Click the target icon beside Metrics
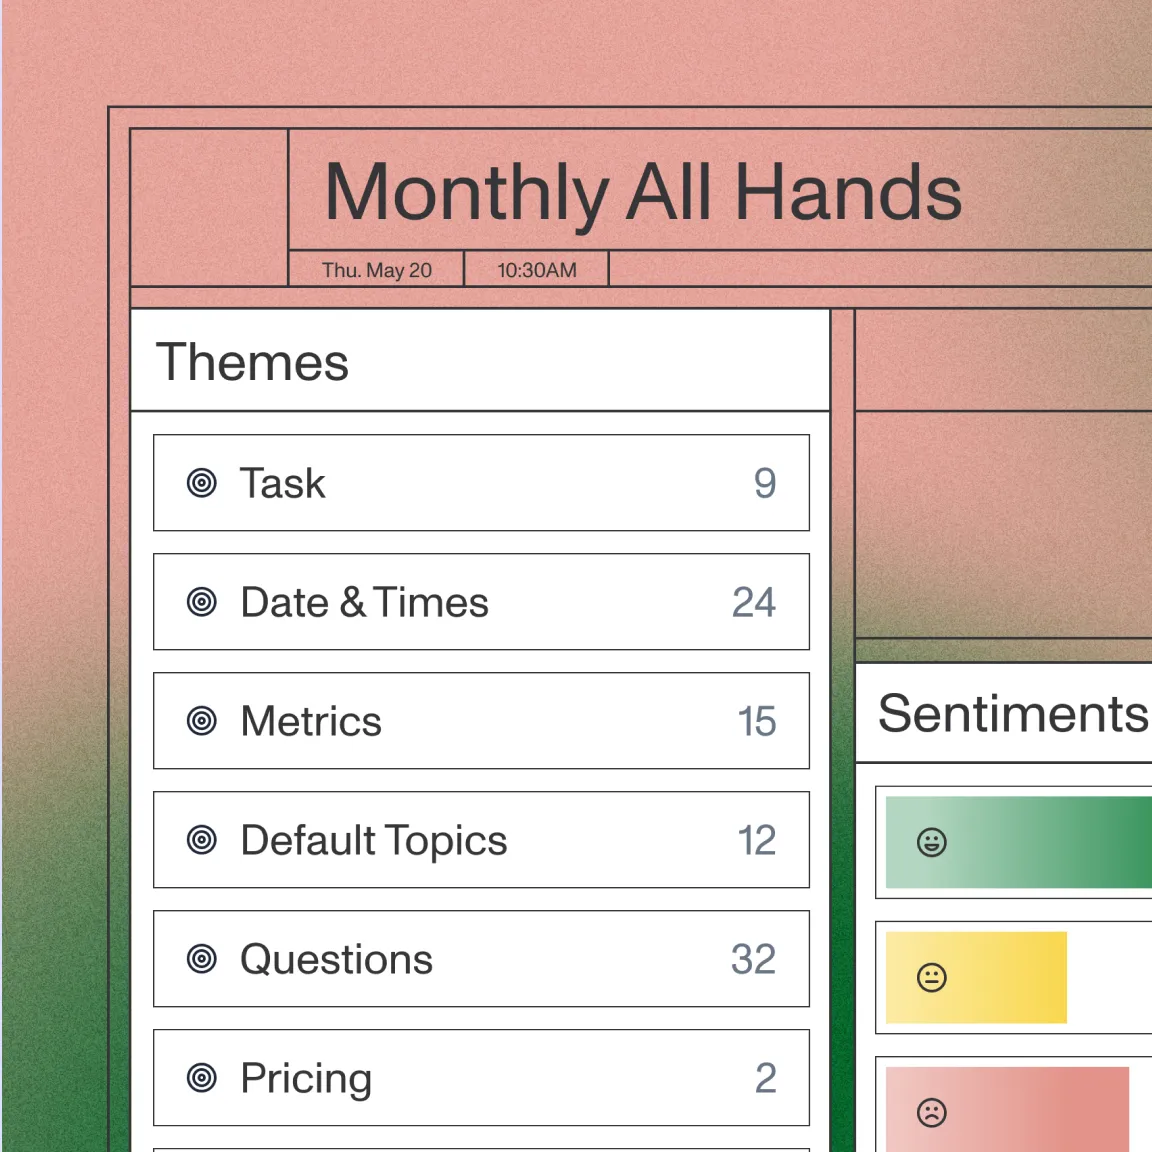The image size is (1152, 1152). pyautogui.click(x=202, y=721)
